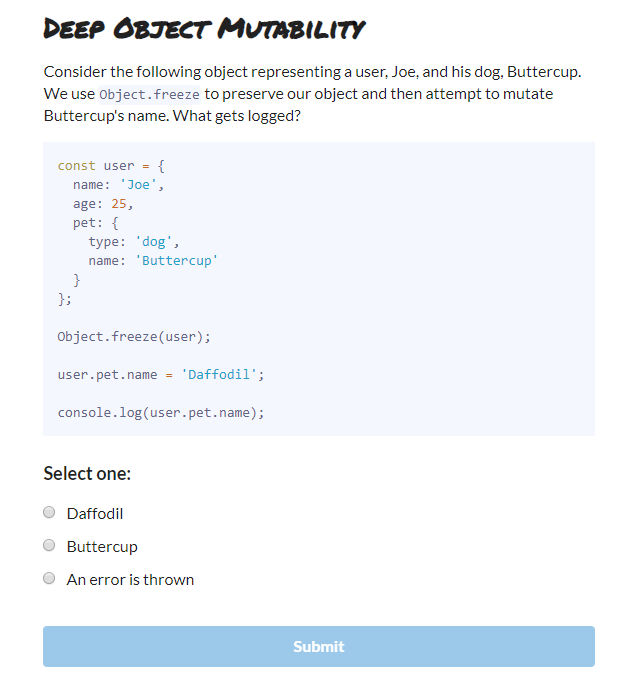Click the 'Buttercup' answer label text
Image resolution: width=635 pixels, height=698 pixels.
point(102,547)
